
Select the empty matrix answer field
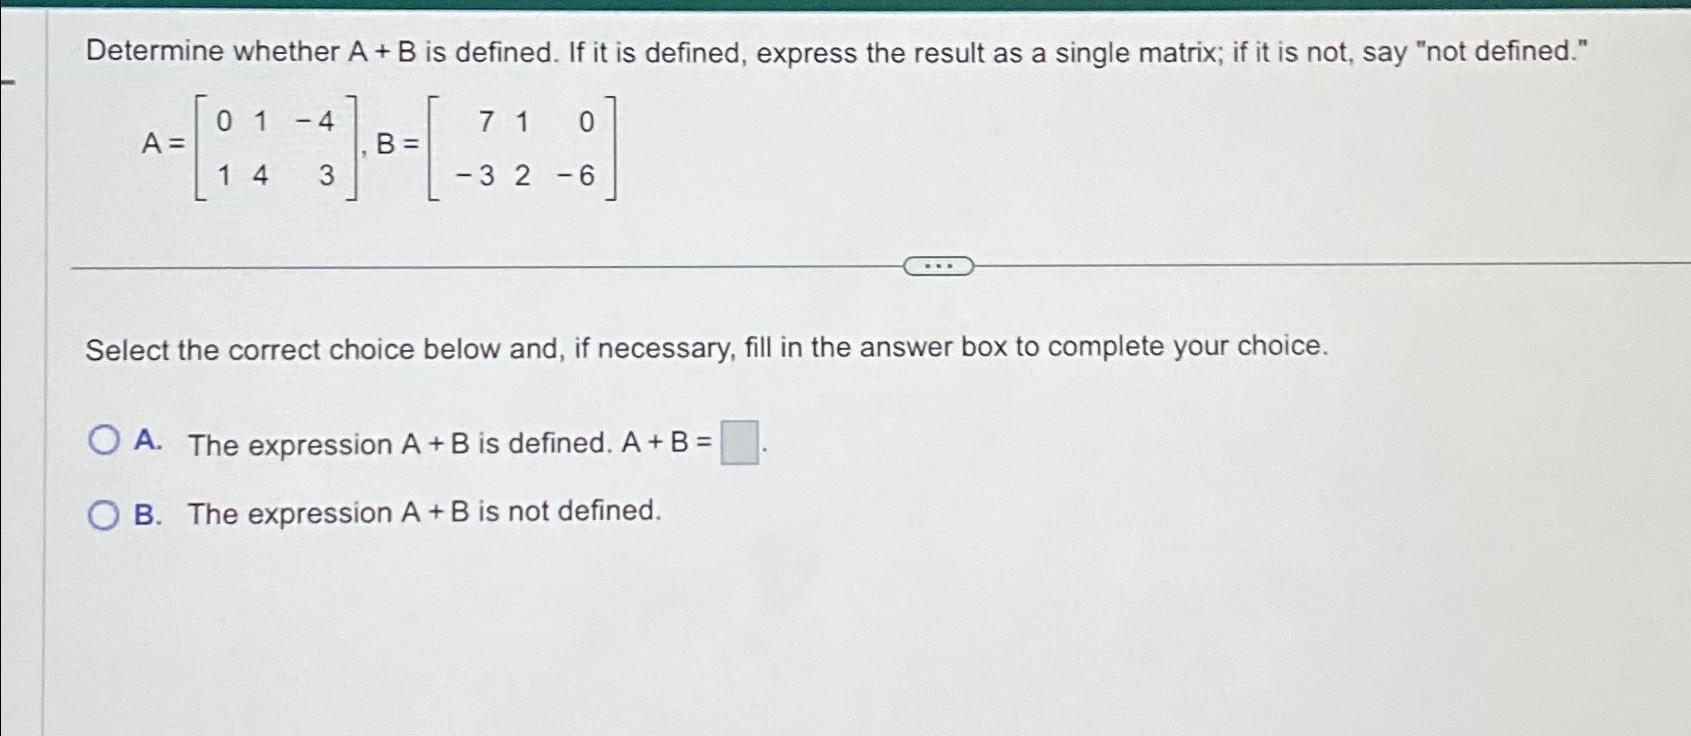tap(738, 443)
